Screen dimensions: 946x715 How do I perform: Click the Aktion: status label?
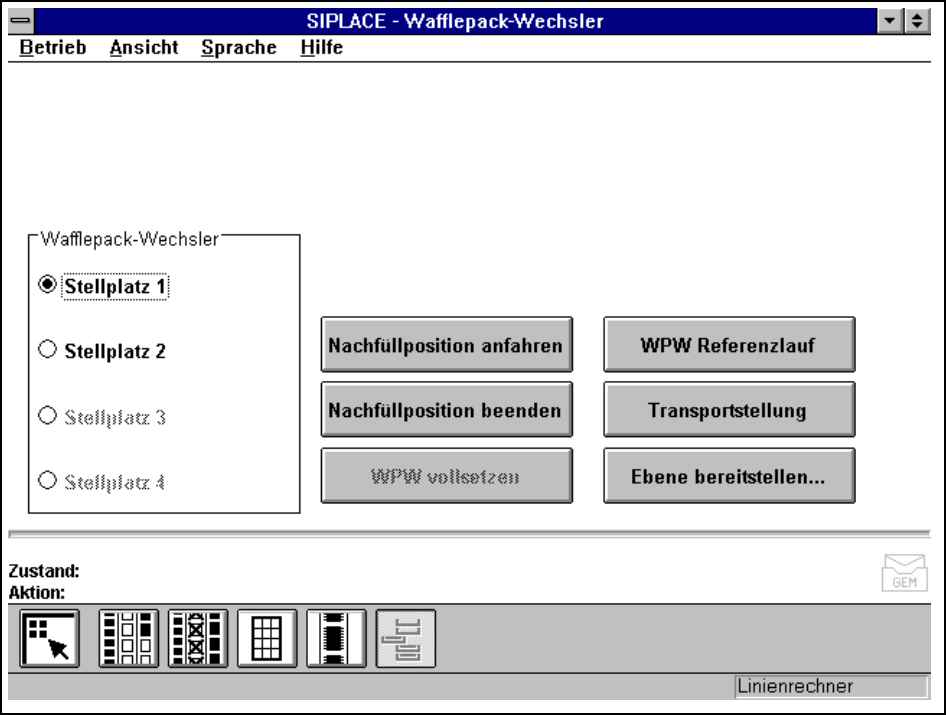click(37, 593)
